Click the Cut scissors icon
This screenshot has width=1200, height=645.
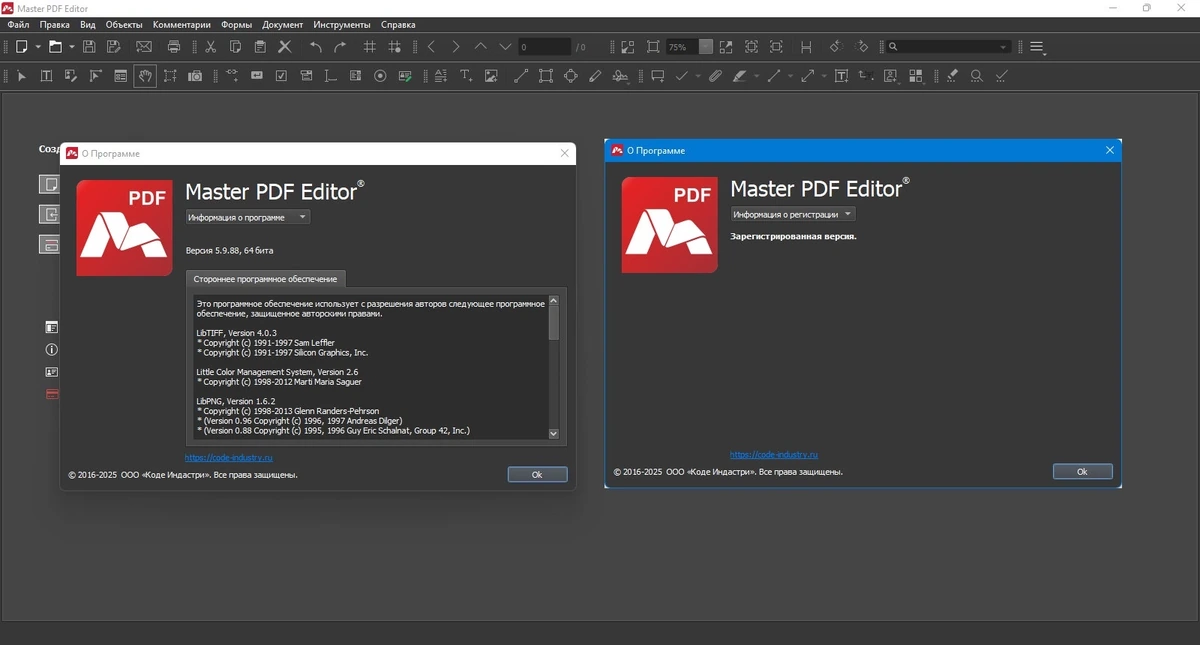210,47
